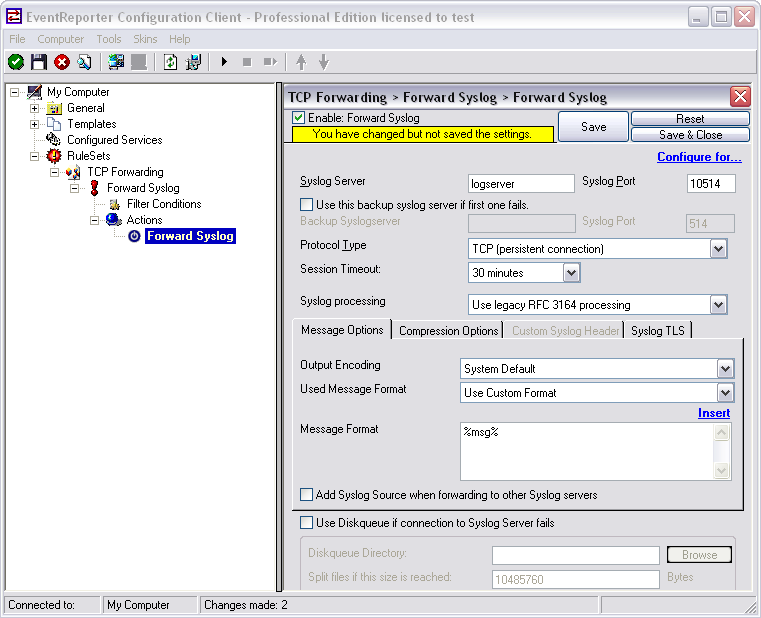Click the EventReporter application title icon
This screenshot has width=761, height=618.
(x=14, y=17)
